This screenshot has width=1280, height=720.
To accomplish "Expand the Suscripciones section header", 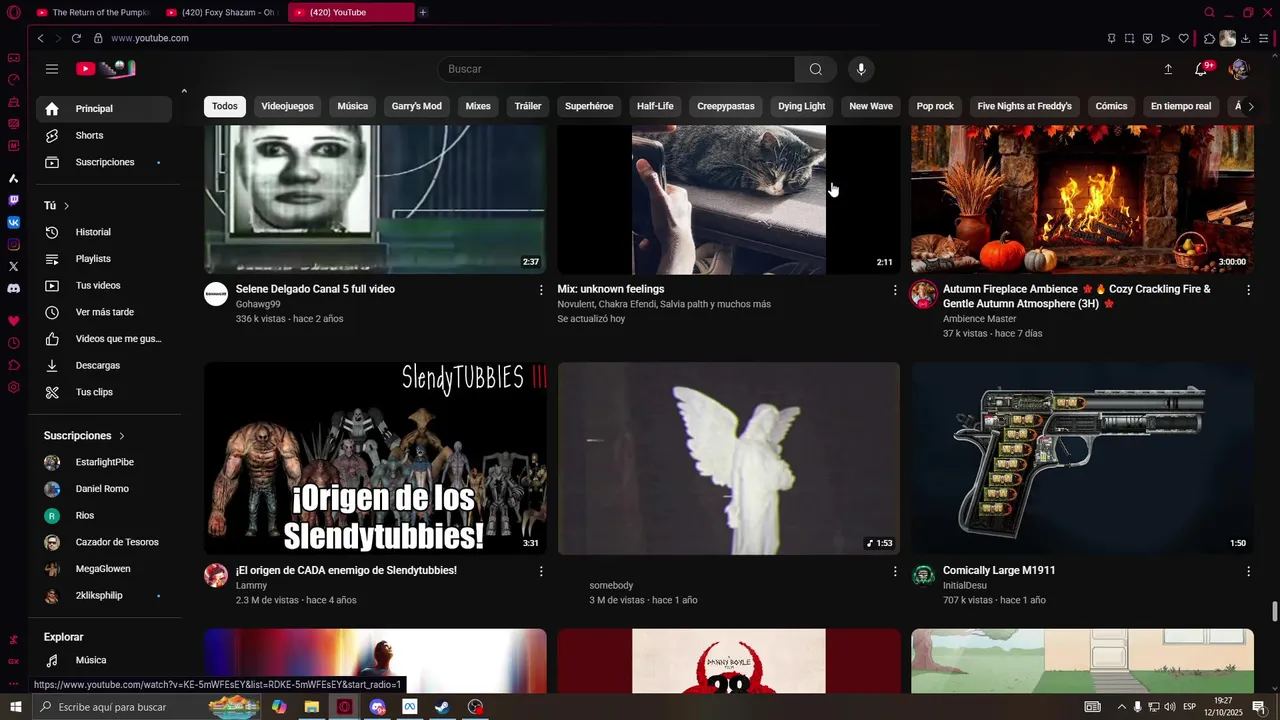I will point(85,436).
